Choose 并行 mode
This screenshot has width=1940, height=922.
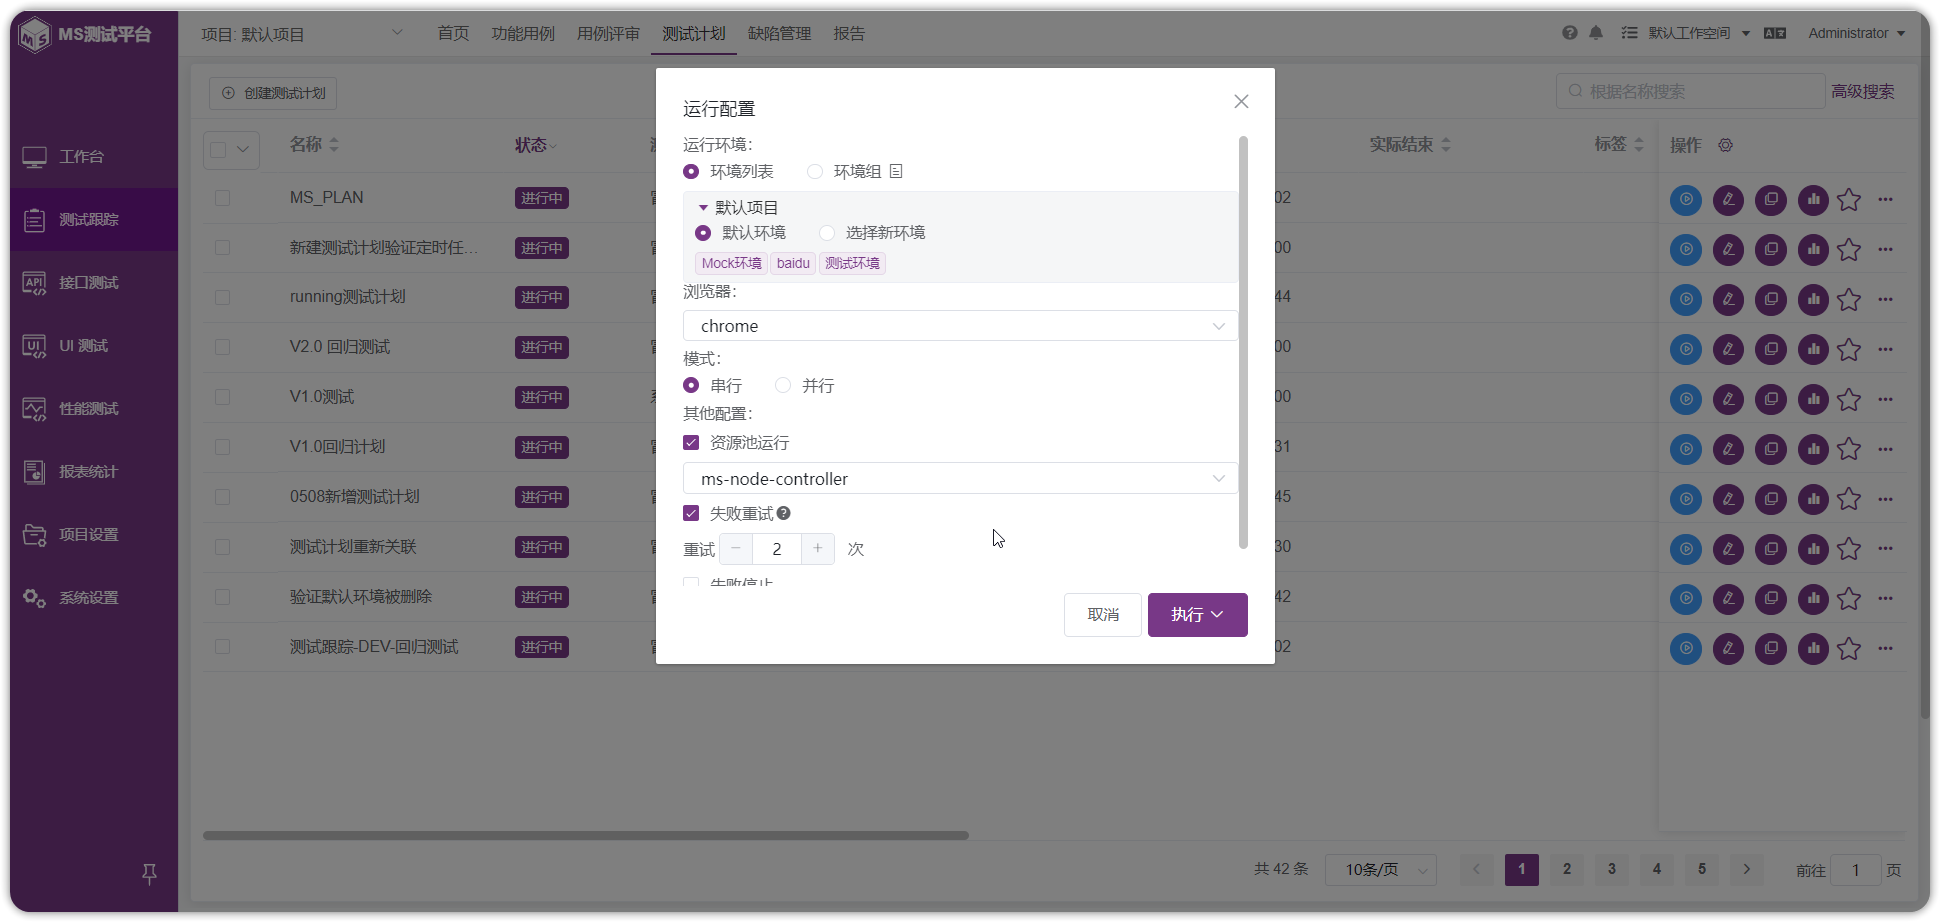[x=804, y=385]
